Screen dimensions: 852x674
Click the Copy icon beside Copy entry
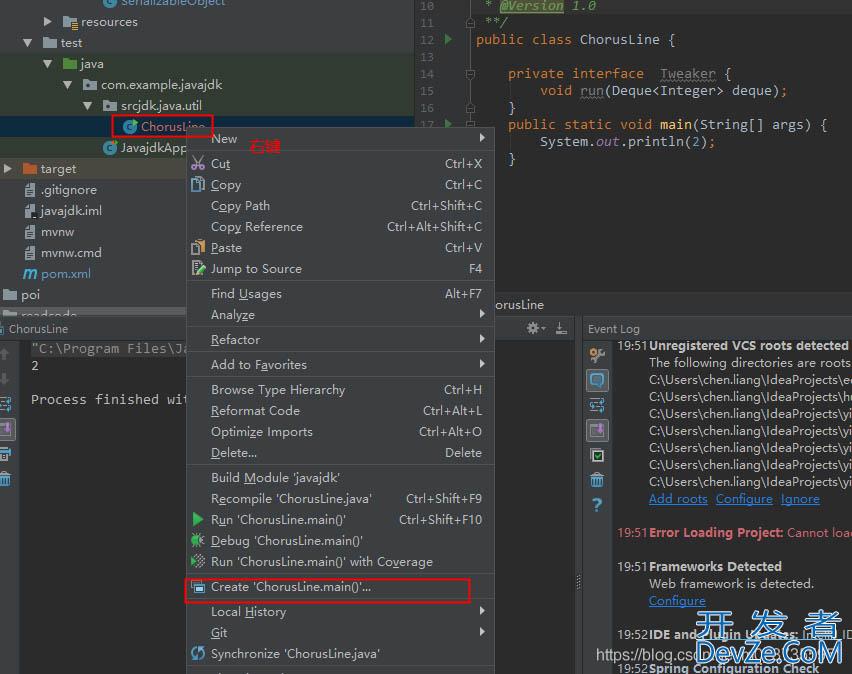click(x=198, y=184)
